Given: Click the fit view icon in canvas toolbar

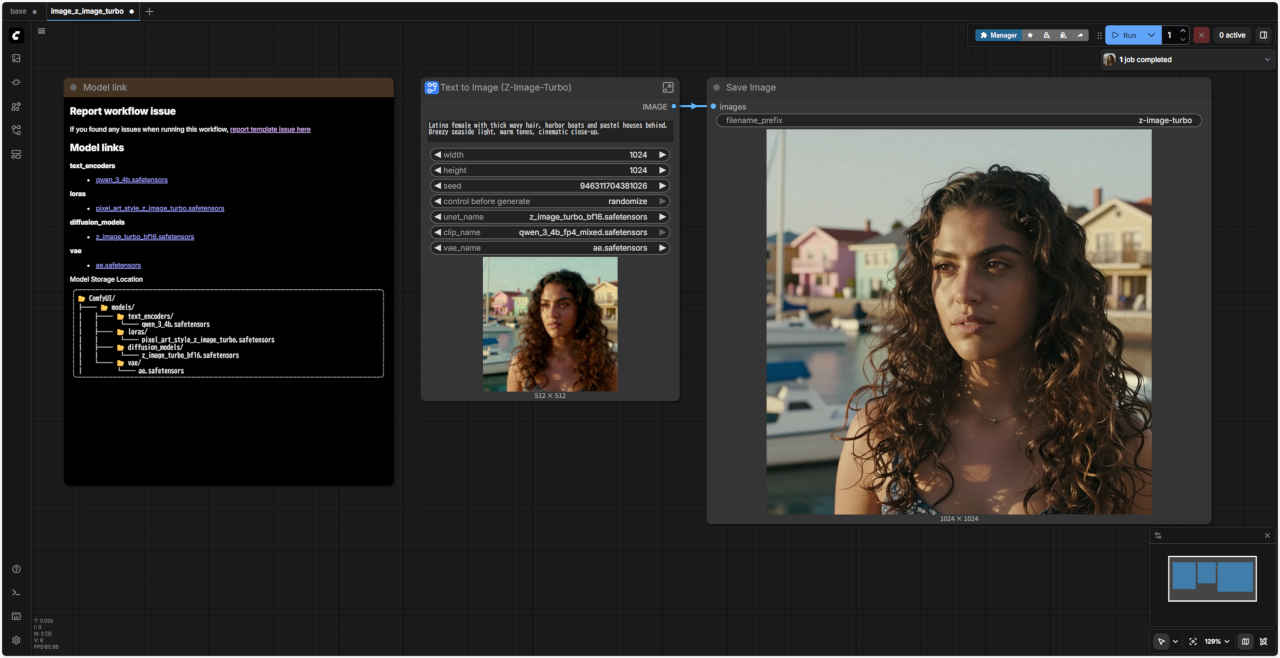Looking at the screenshot, I should 1193,641.
